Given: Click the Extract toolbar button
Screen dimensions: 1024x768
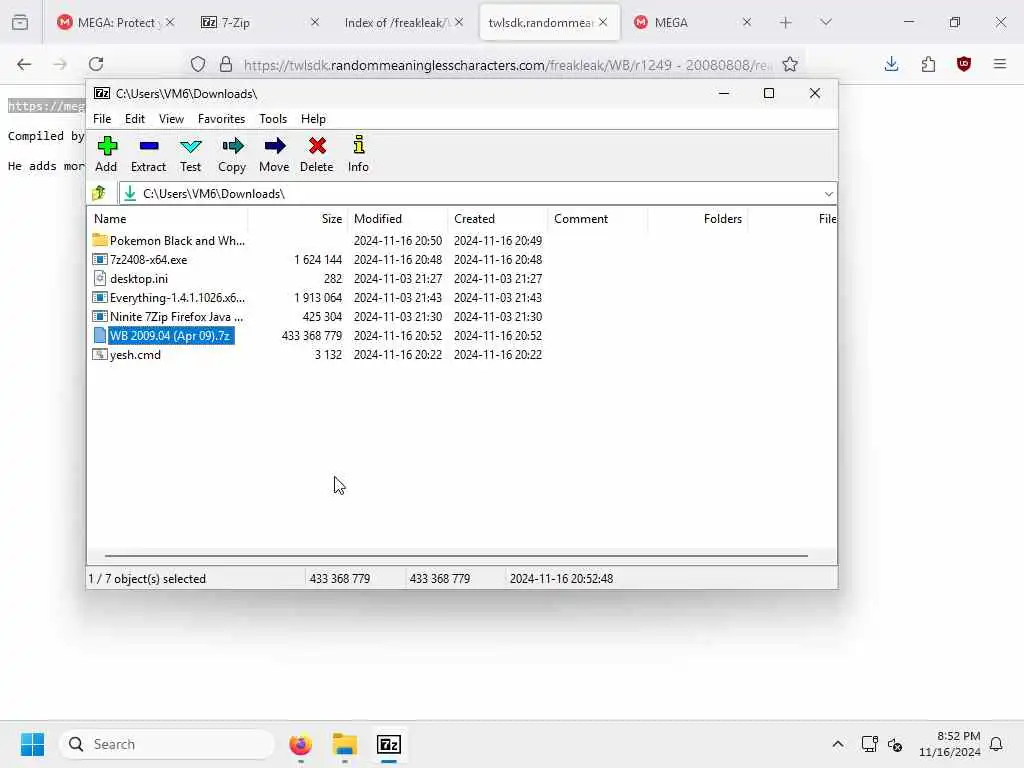Looking at the screenshot, I should pos(148,154).
